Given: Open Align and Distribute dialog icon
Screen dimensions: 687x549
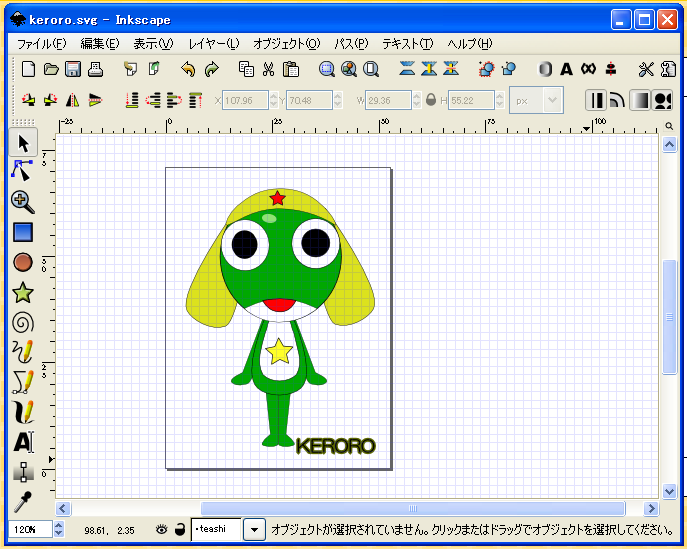Looking at the screenshot, I should pos(611,69).
